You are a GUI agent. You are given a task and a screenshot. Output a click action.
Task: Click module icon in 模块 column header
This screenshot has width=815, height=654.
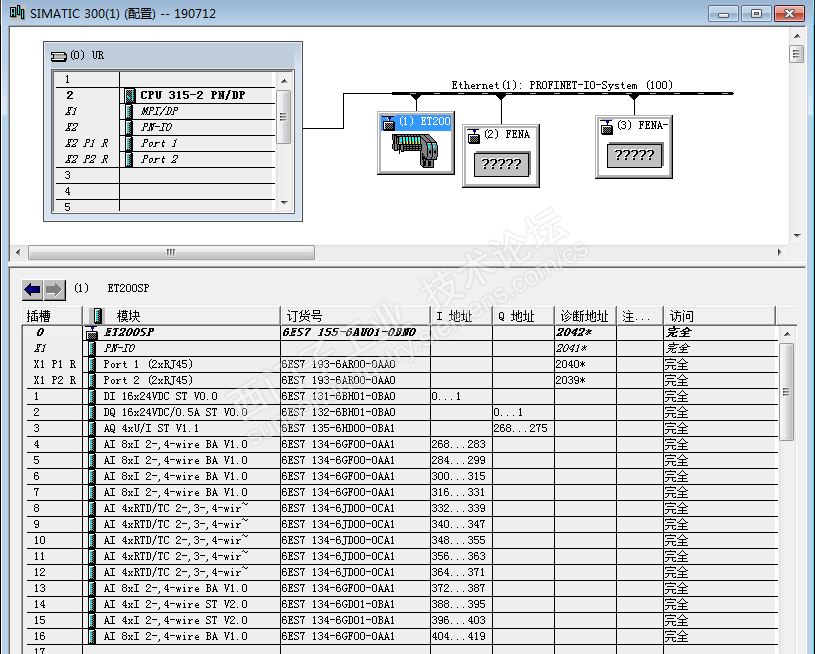tap(97, 316)
